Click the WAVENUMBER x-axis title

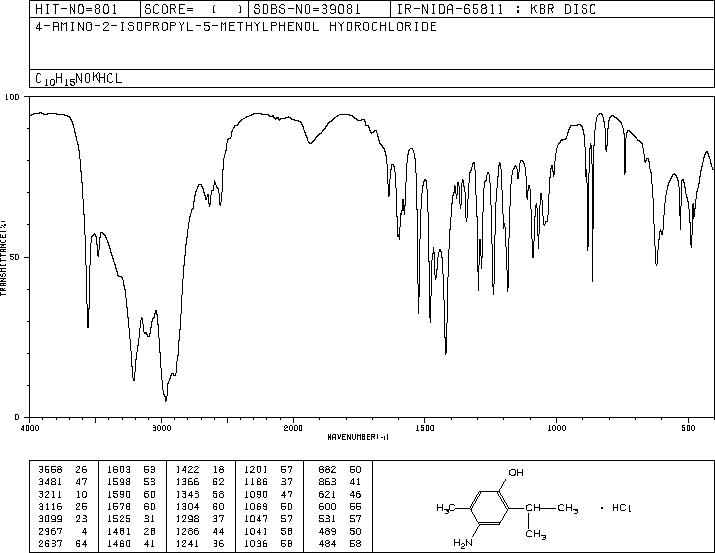pos(358,437)
